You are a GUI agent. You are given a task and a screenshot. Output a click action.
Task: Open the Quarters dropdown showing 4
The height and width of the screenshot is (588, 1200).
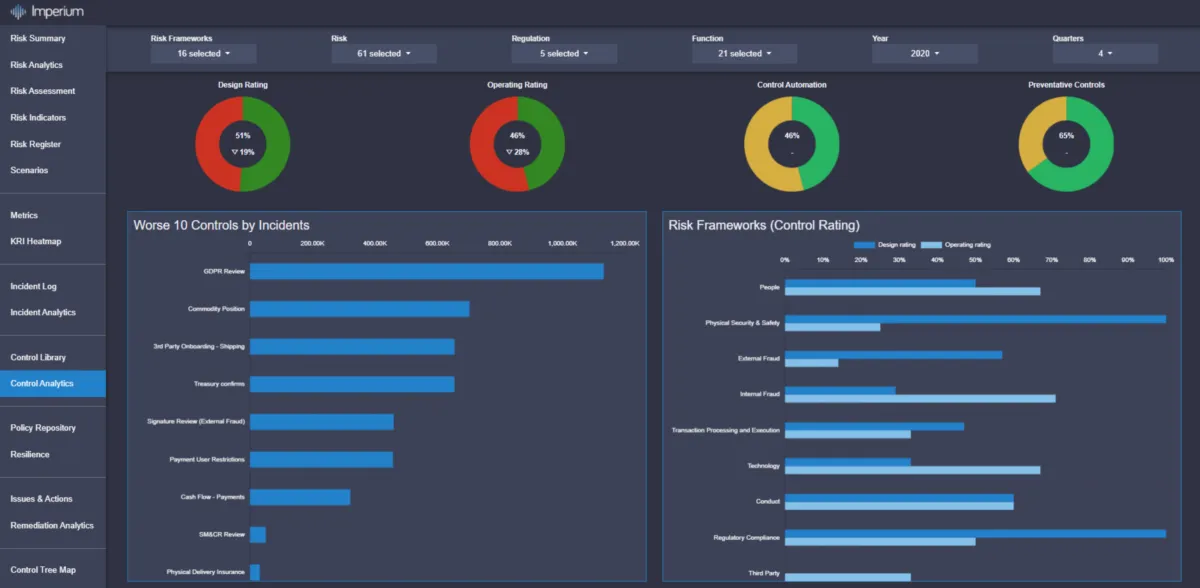[x=1105, y=54]
